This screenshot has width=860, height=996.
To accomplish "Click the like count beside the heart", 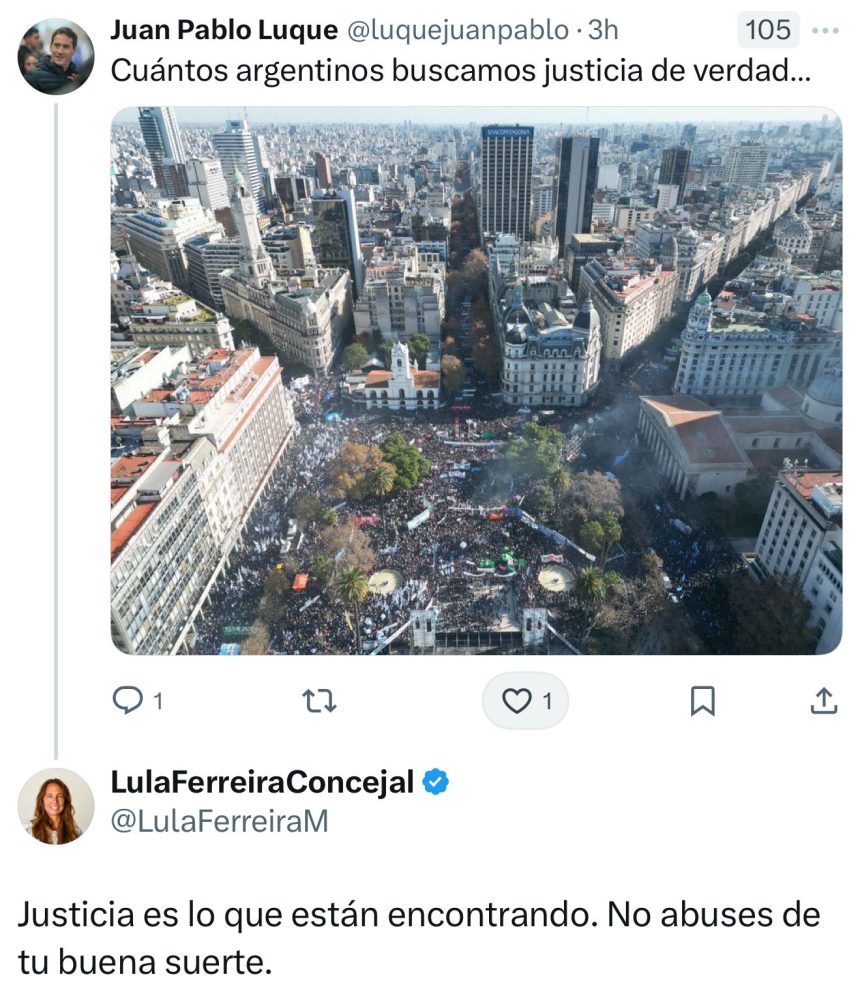I will coord(547,701).
